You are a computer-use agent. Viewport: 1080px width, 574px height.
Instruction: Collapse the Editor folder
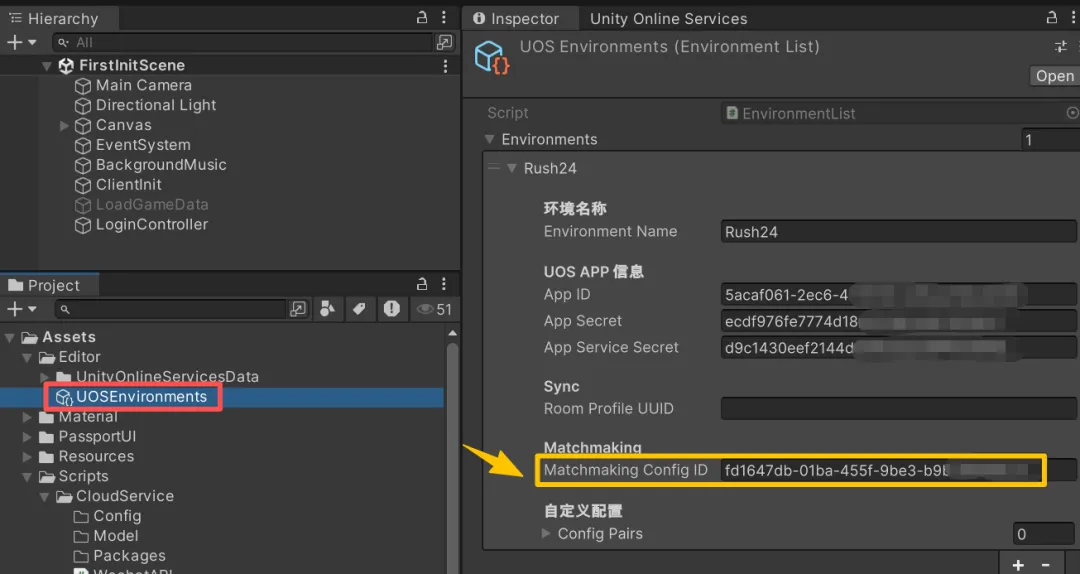click(x=27, y=358)
